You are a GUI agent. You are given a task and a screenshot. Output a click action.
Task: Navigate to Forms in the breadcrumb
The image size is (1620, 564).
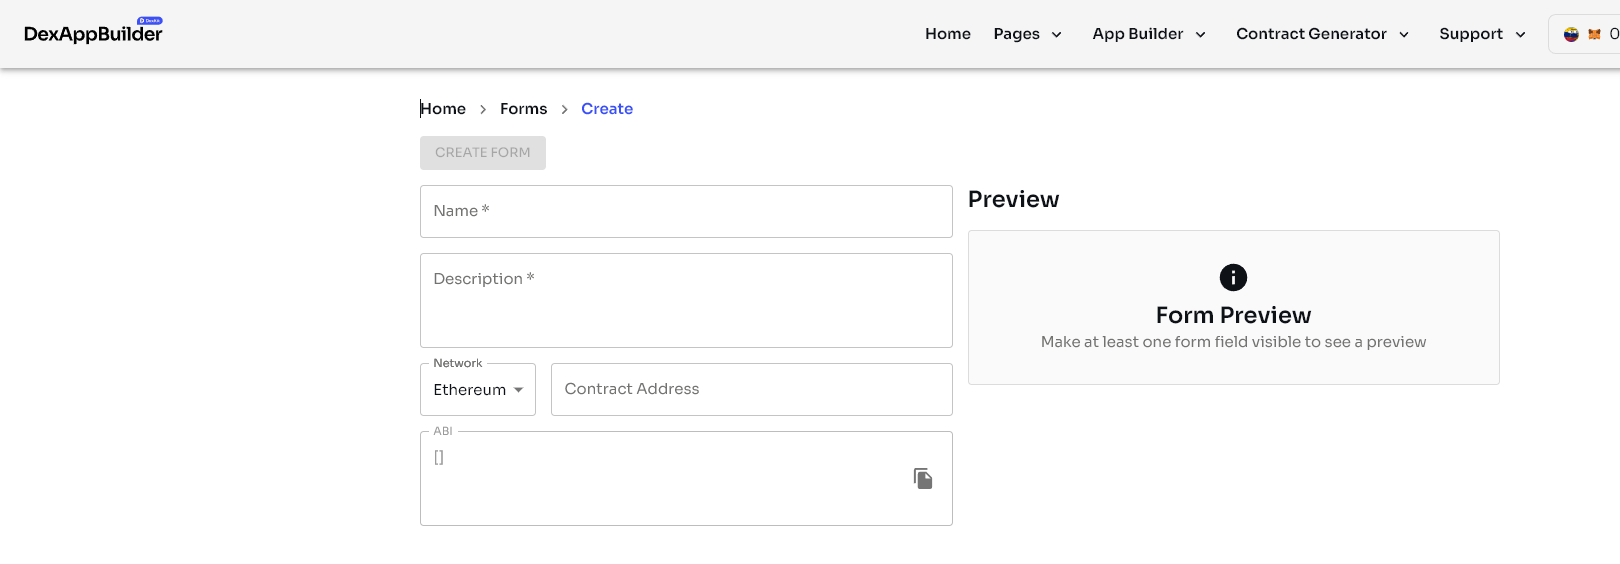point(523,109)
